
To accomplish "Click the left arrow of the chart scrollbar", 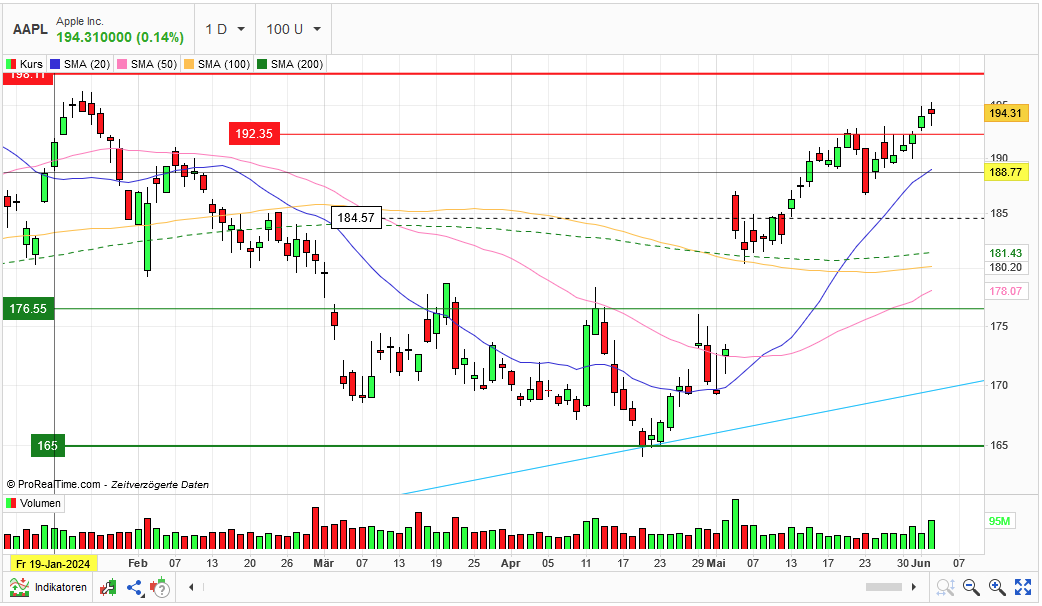I will [191, 587].
